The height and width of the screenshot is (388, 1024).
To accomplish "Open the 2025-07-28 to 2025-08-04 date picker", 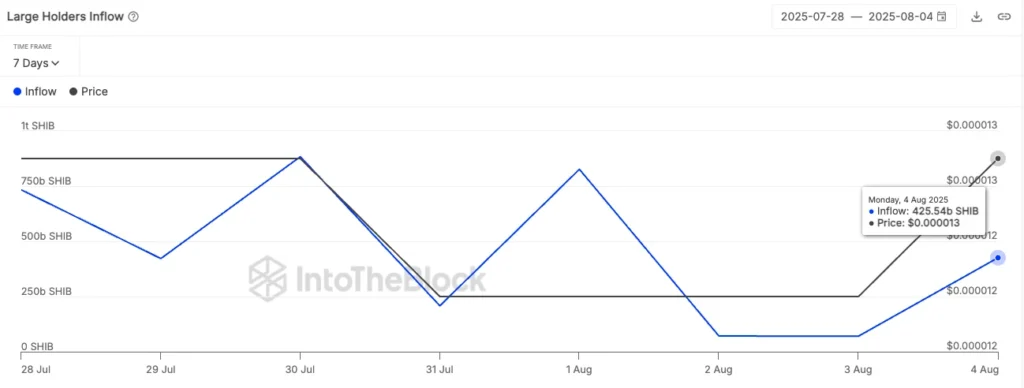I will [863, 17].
